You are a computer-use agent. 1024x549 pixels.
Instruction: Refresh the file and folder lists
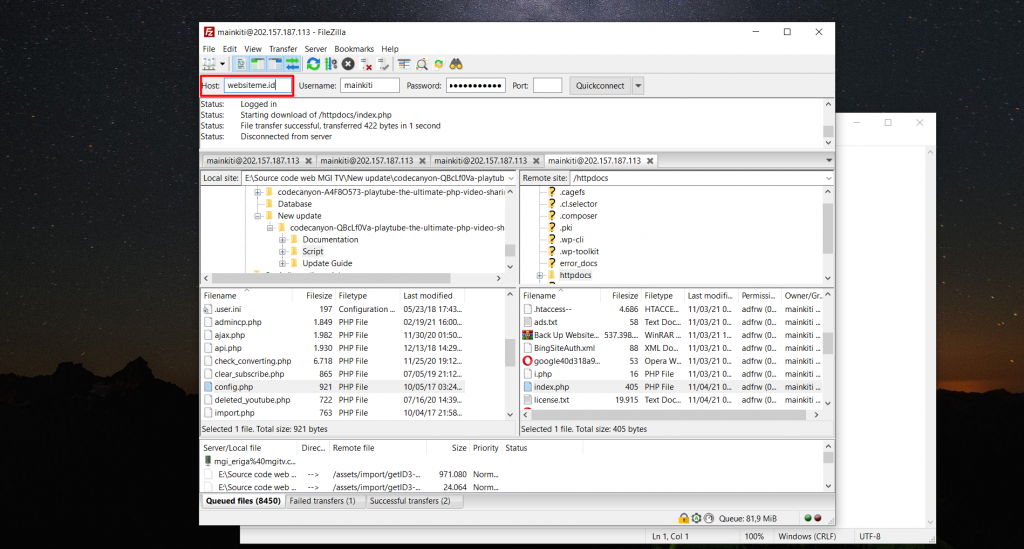pos(313,64)
